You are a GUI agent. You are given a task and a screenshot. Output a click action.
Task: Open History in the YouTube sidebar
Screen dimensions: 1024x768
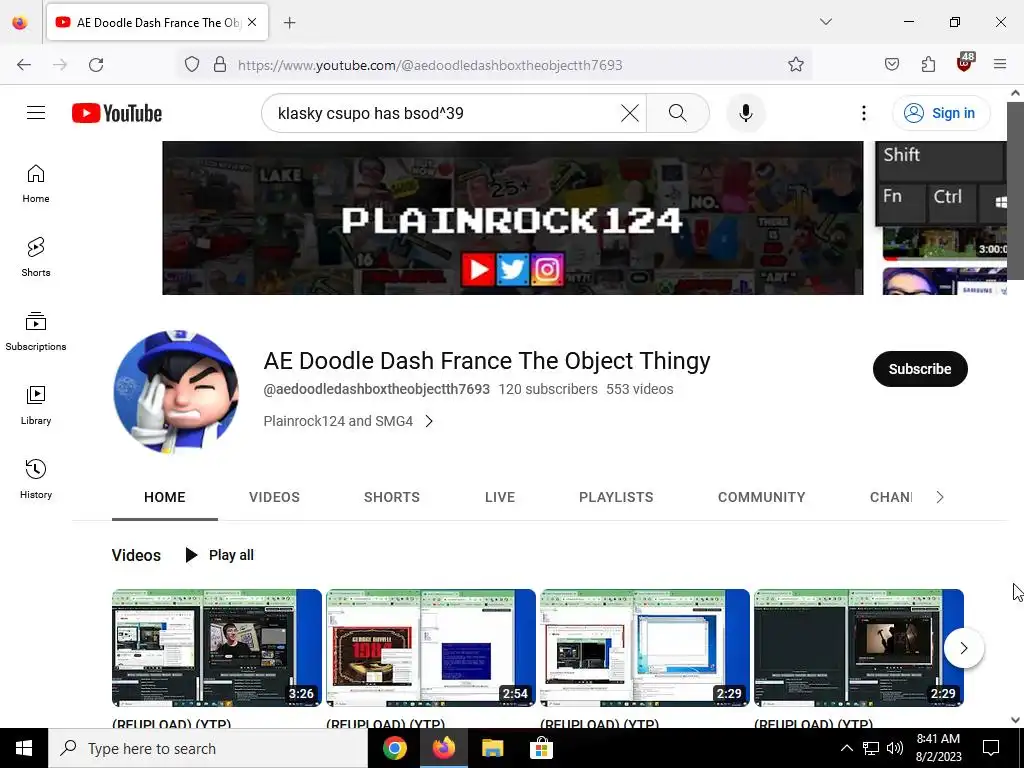tap(36, 479)
